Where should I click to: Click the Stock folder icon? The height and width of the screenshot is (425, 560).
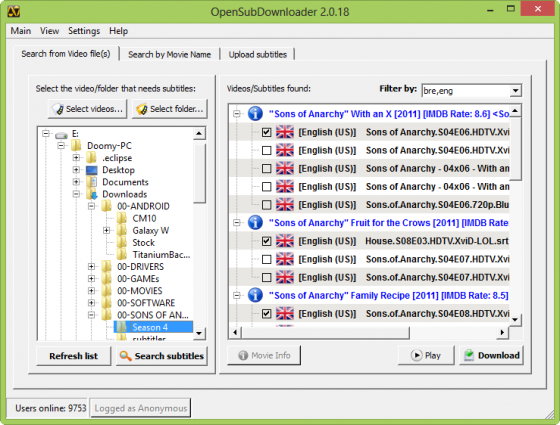point(122,242)
